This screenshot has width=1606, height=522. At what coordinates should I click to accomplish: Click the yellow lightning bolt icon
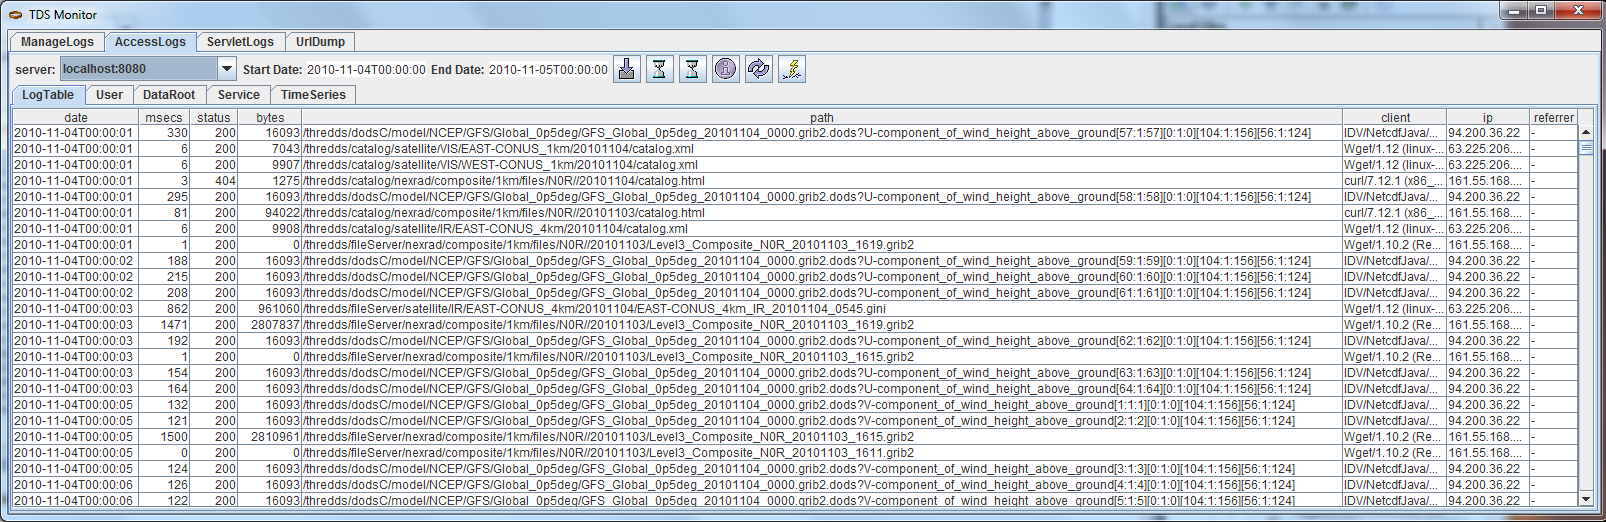pyautogui.click(x=791, y=69)
